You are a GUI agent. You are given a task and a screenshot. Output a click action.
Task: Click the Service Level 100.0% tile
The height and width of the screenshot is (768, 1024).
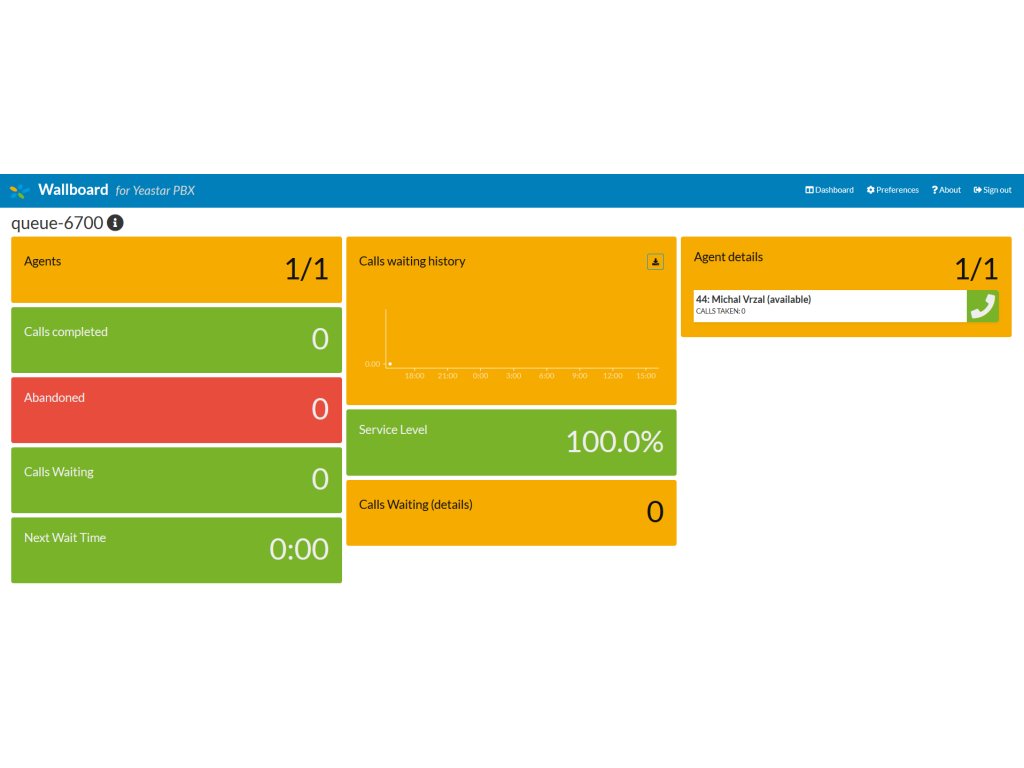(511, 443)
